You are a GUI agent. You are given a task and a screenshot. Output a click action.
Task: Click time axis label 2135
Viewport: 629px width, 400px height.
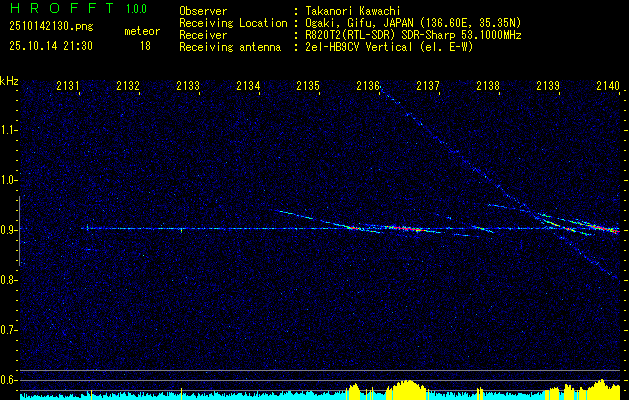308,85
